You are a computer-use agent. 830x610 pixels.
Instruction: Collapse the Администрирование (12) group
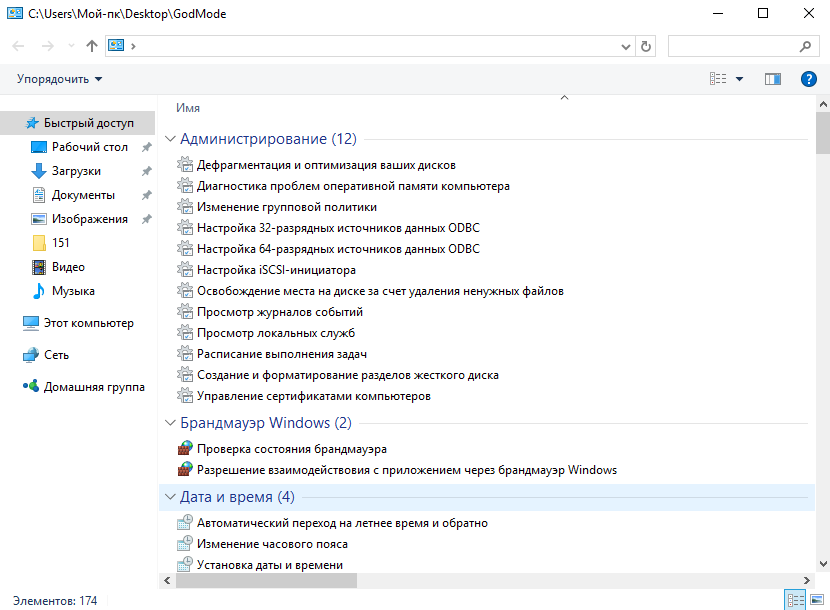(170, 139)
